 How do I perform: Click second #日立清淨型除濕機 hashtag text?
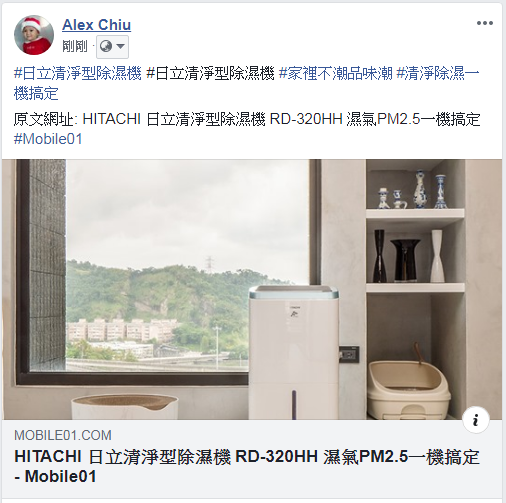coord(210,73)
